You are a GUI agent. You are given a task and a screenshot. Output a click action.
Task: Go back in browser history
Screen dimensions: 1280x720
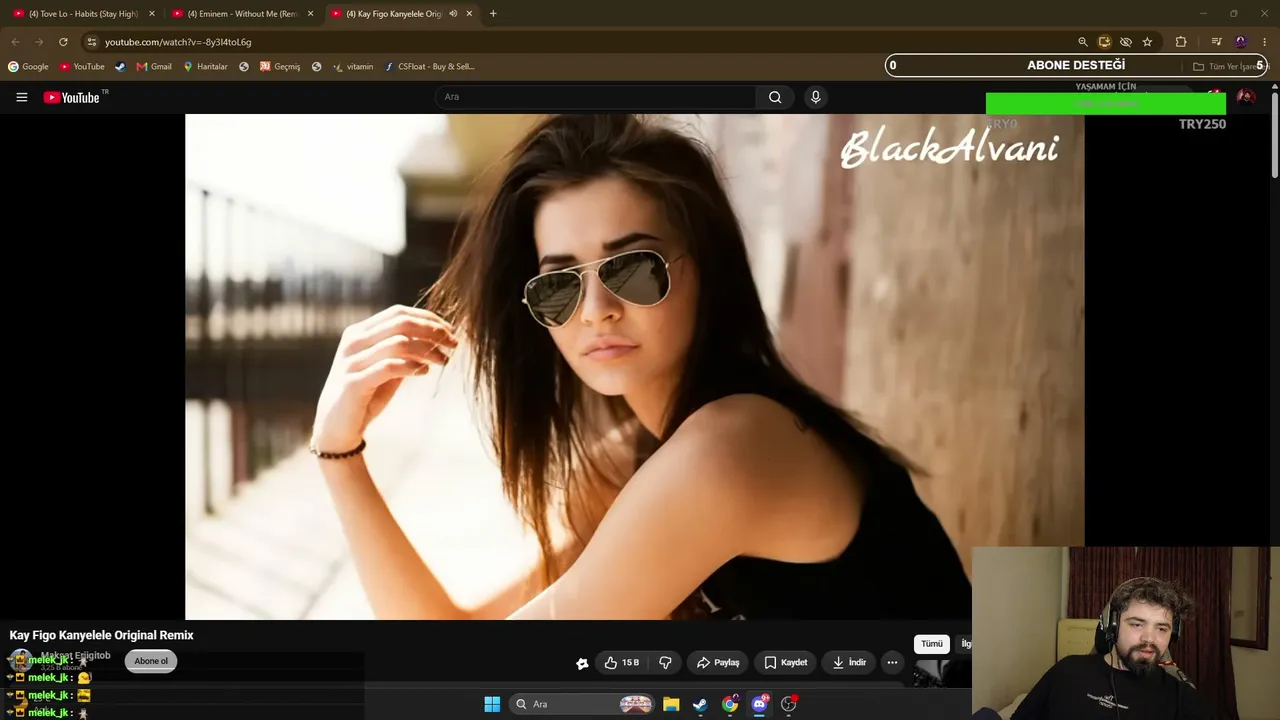(x=15, y=42)
